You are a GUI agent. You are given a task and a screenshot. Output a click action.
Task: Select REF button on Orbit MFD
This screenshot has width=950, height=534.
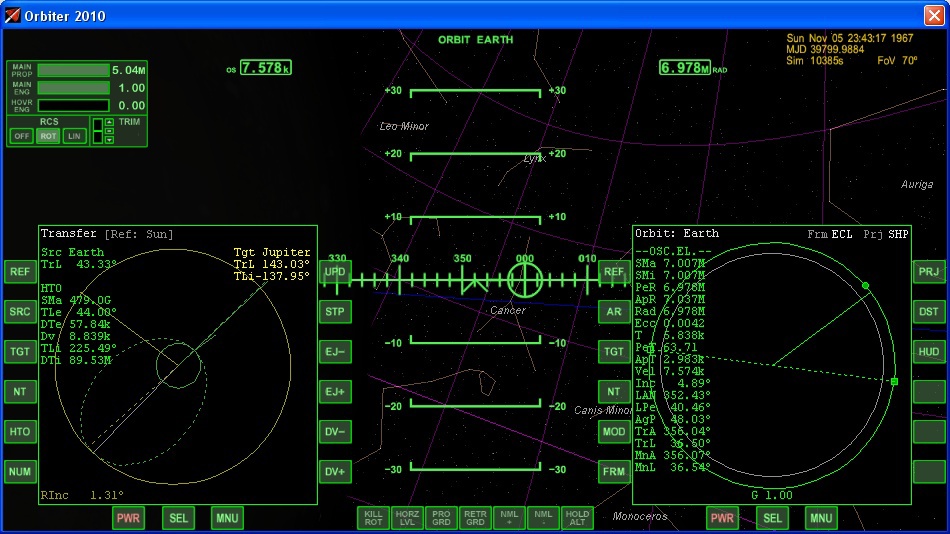(x=614, y=272)
